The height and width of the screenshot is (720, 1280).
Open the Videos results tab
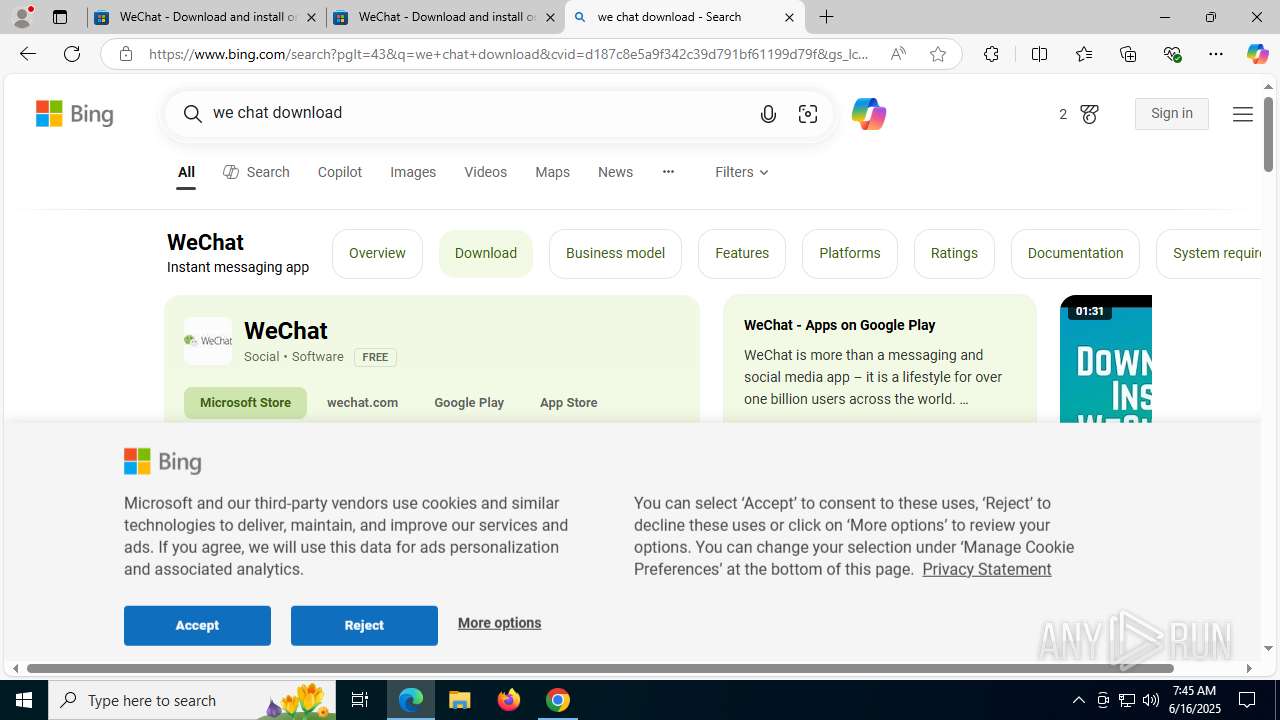point(485,172)
